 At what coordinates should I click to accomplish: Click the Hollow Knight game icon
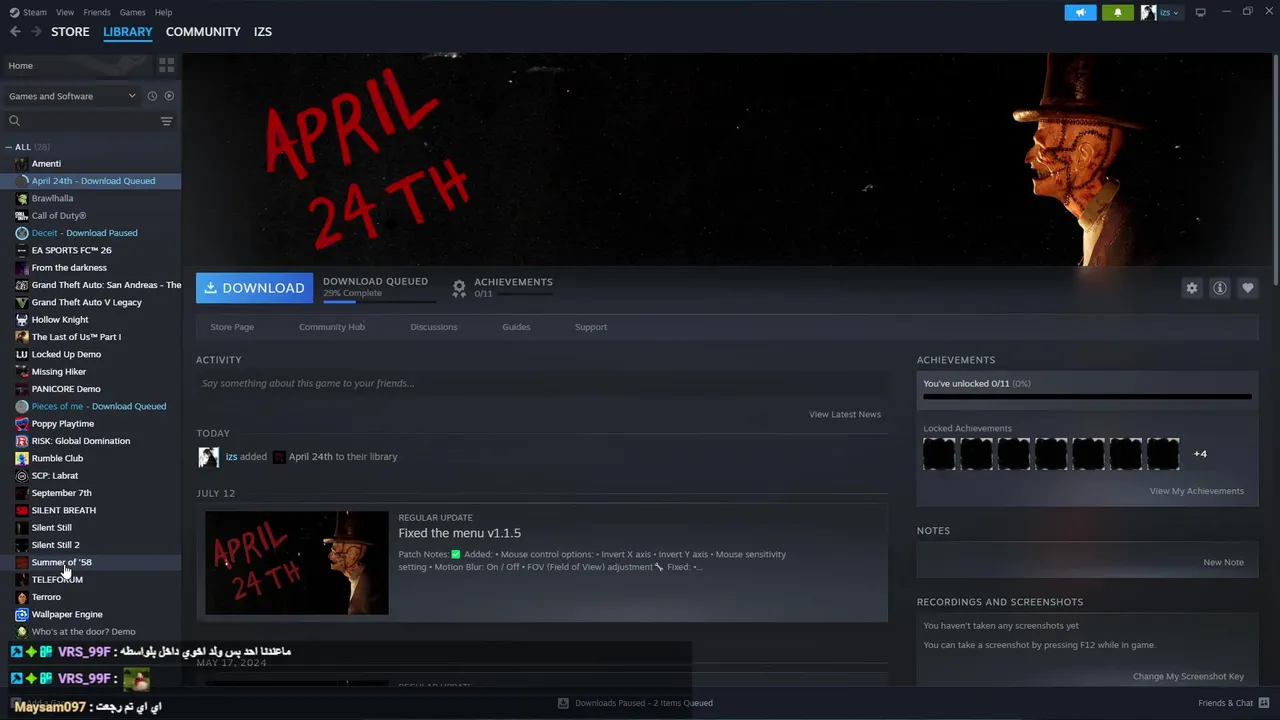click(22, 320)
